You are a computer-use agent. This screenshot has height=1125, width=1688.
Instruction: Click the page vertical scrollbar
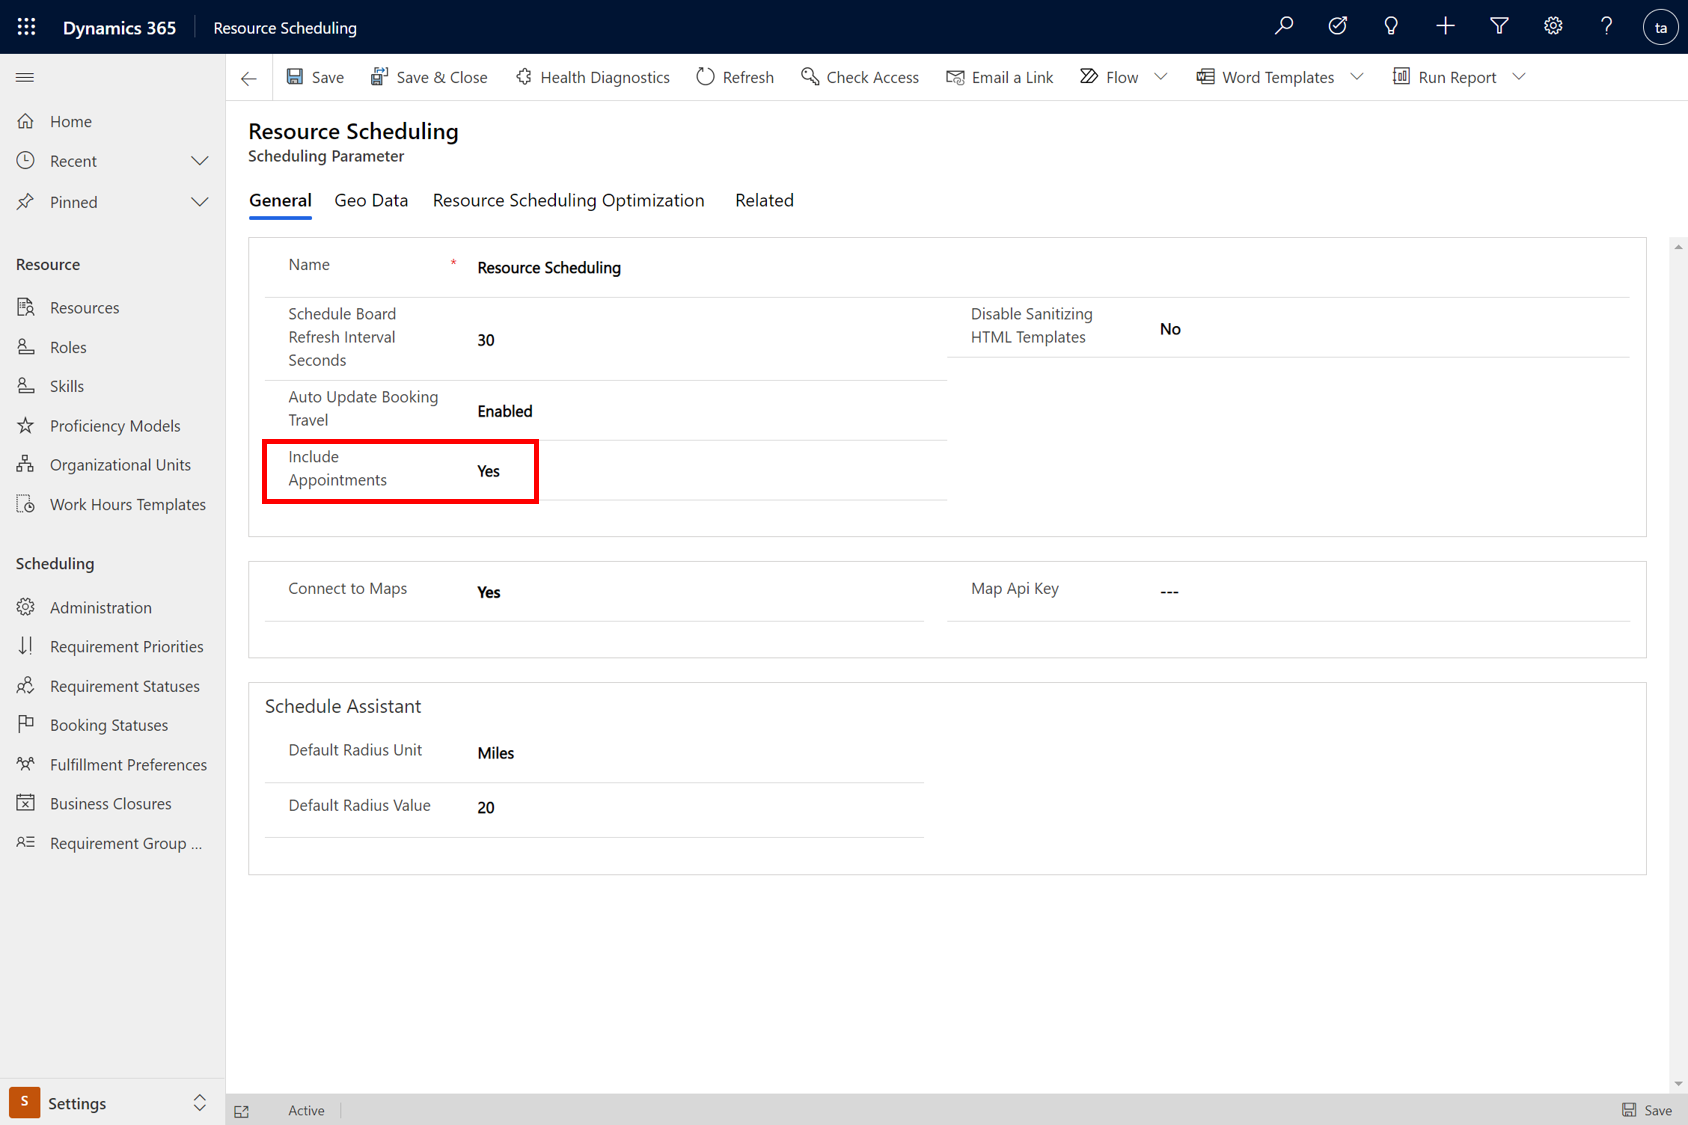click(x=1678, y=665)
